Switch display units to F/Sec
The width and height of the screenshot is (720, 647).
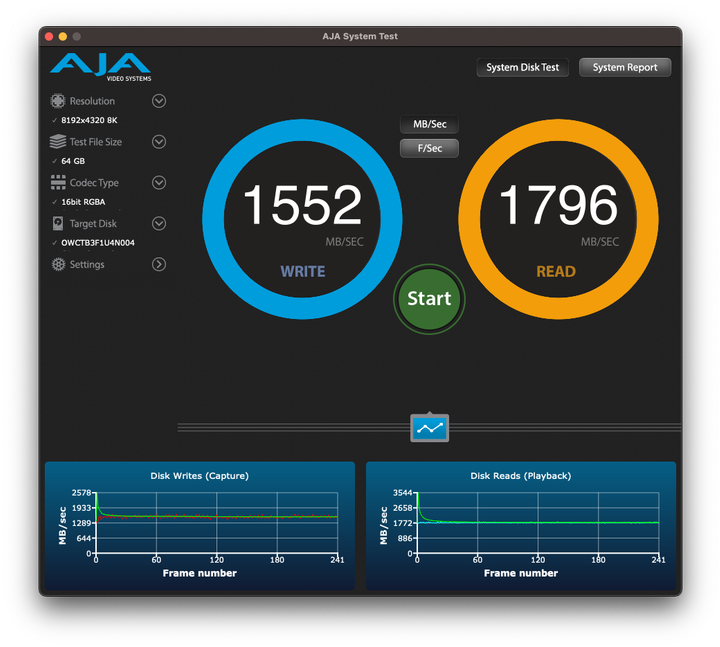tap(429, 148)
